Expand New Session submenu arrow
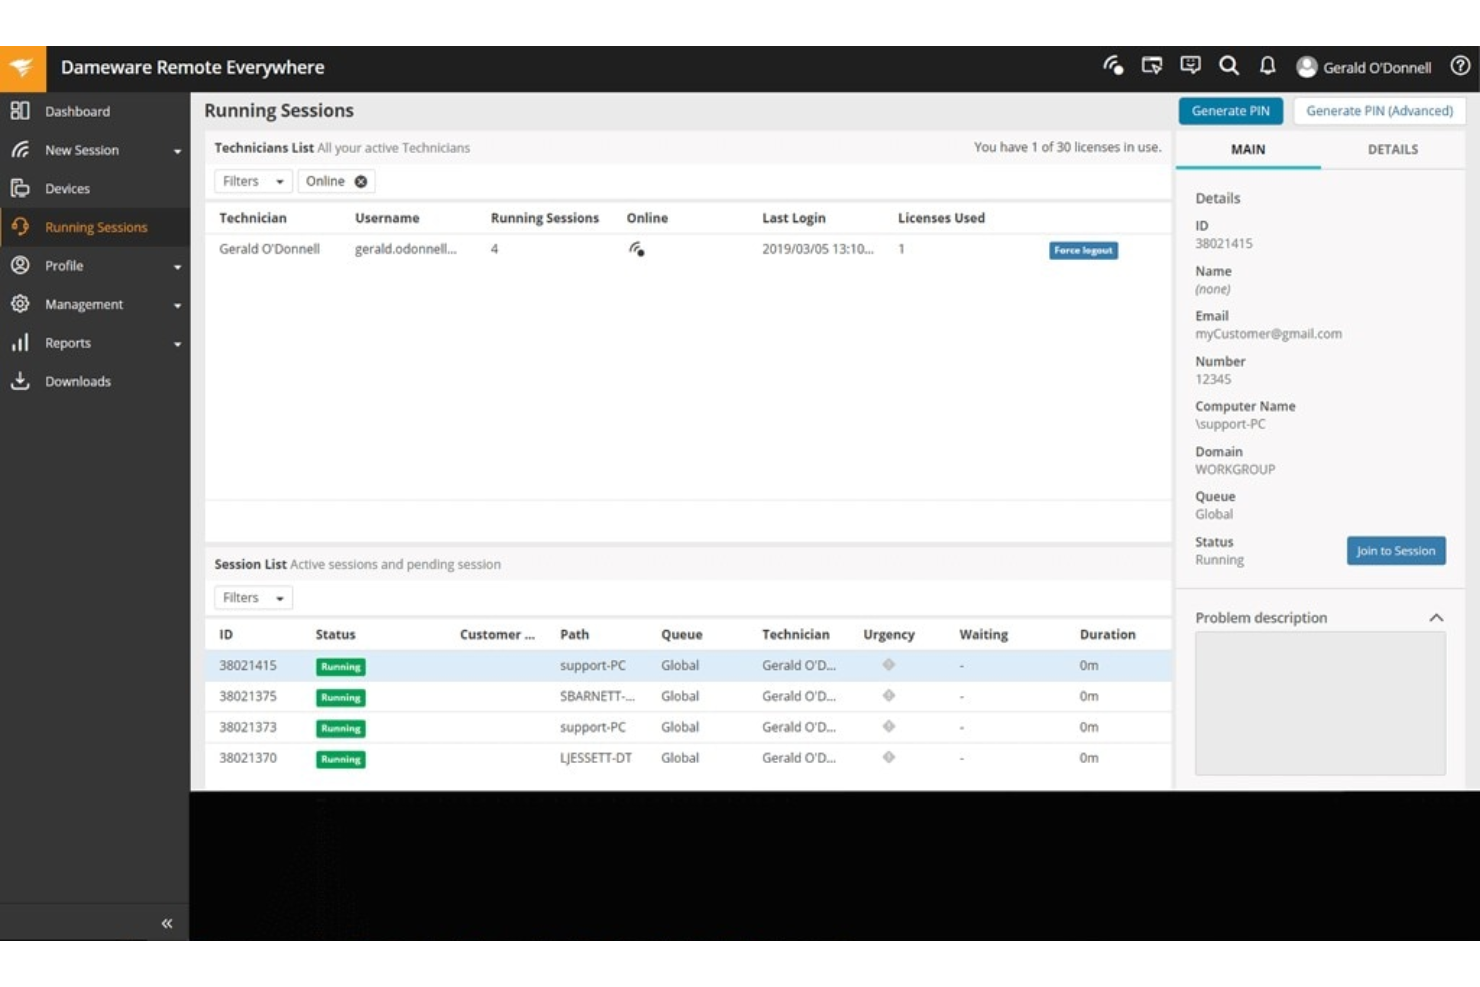Screen dimensions: 1480x987 click(177, 151)
